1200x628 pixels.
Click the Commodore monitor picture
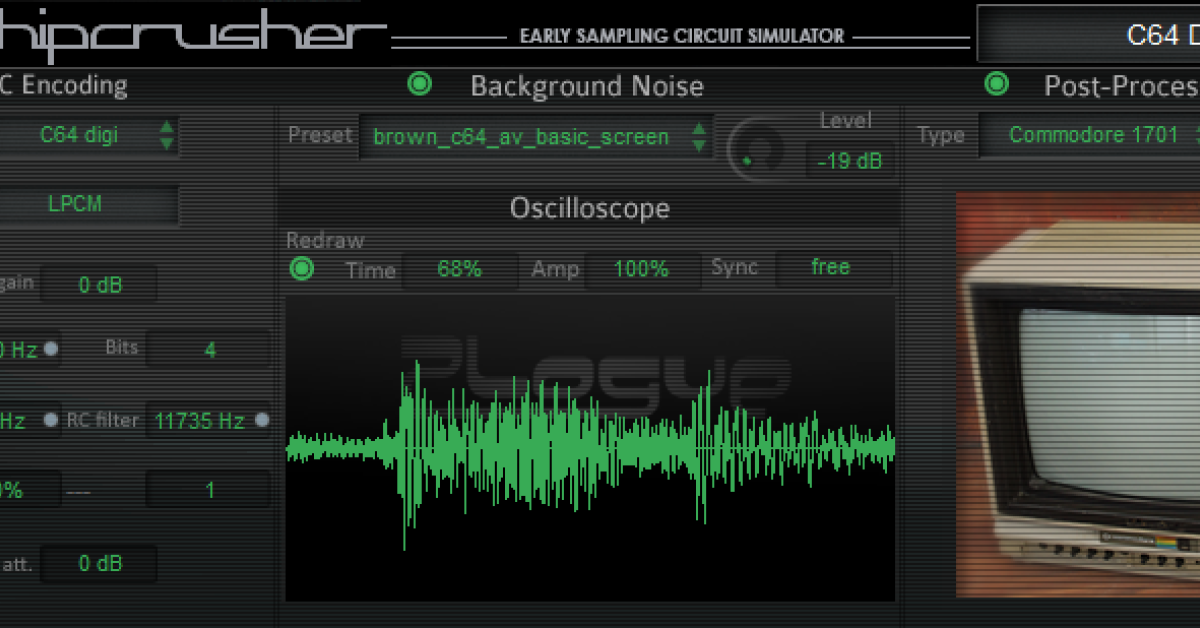click(1078, 395)
